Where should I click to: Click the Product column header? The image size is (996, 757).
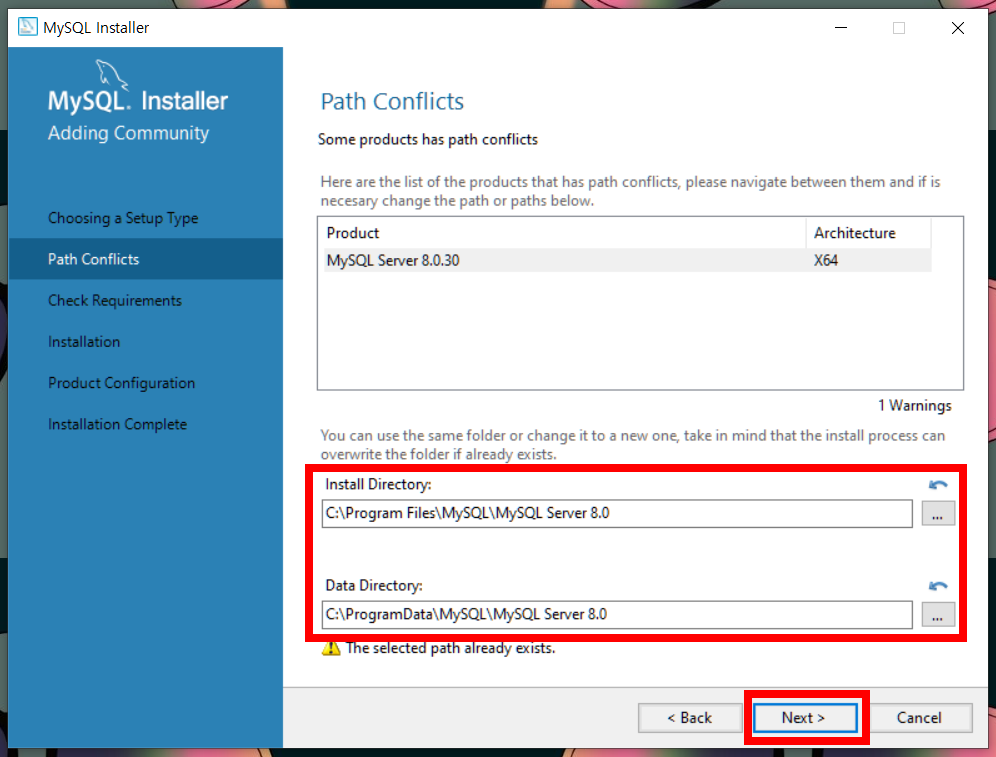click(x=564, y=233)
